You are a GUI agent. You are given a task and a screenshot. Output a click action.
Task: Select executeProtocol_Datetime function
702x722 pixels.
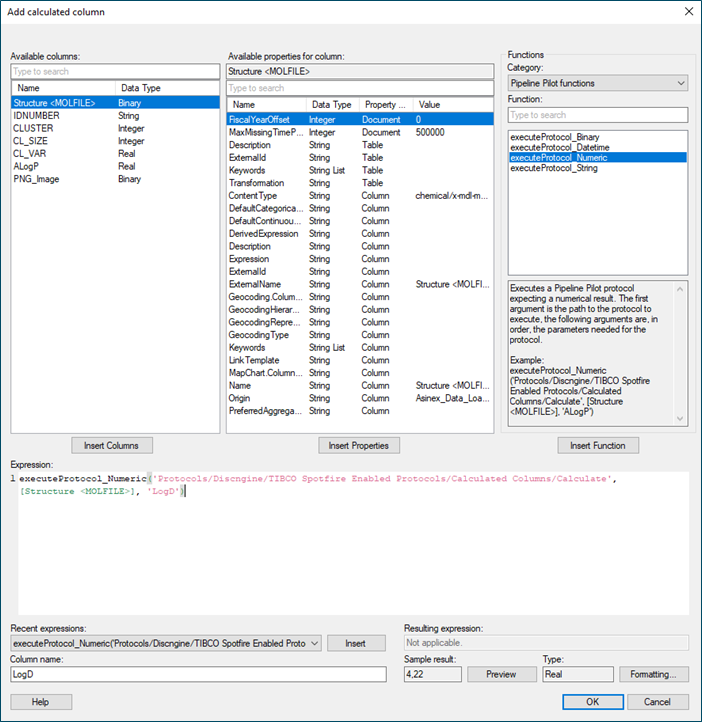click(x=598, y=147)
